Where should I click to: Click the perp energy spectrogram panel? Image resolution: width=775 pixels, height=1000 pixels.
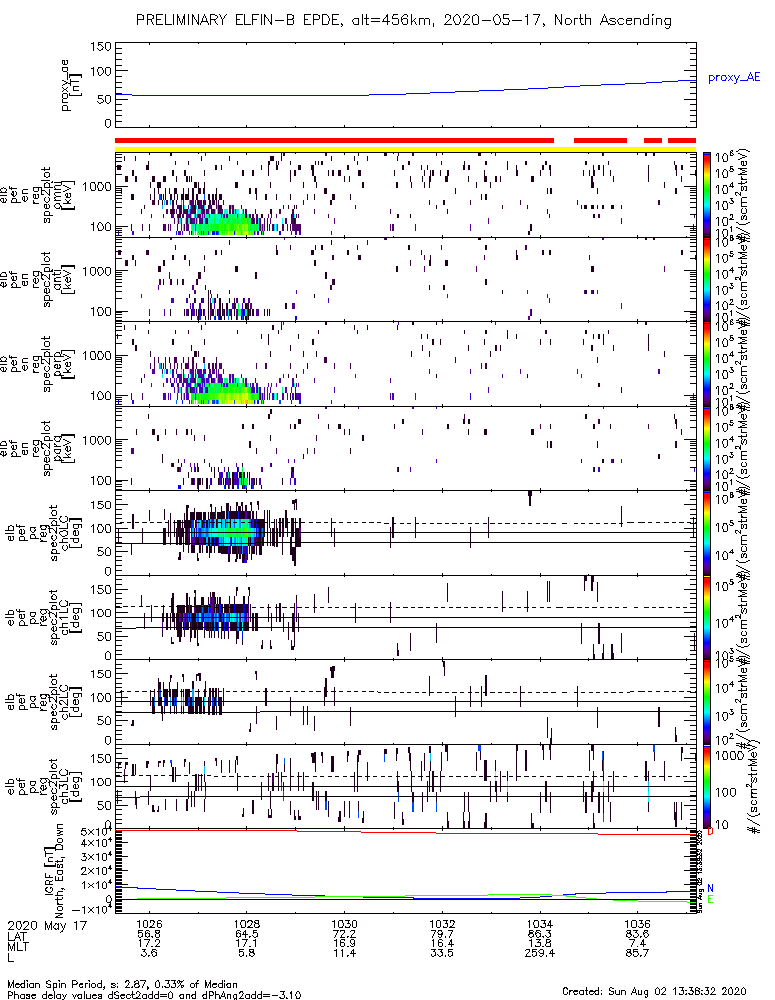pos(405,364)
